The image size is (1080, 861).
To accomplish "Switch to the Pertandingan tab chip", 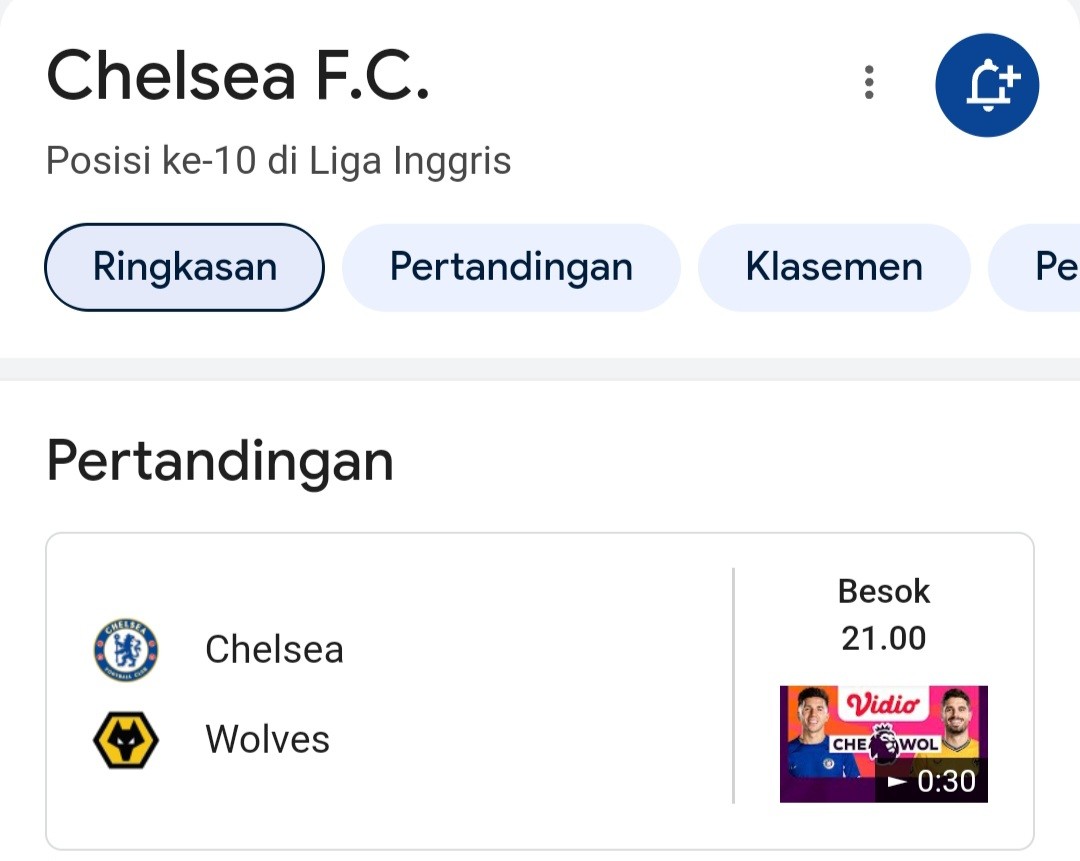I will 511,267.
